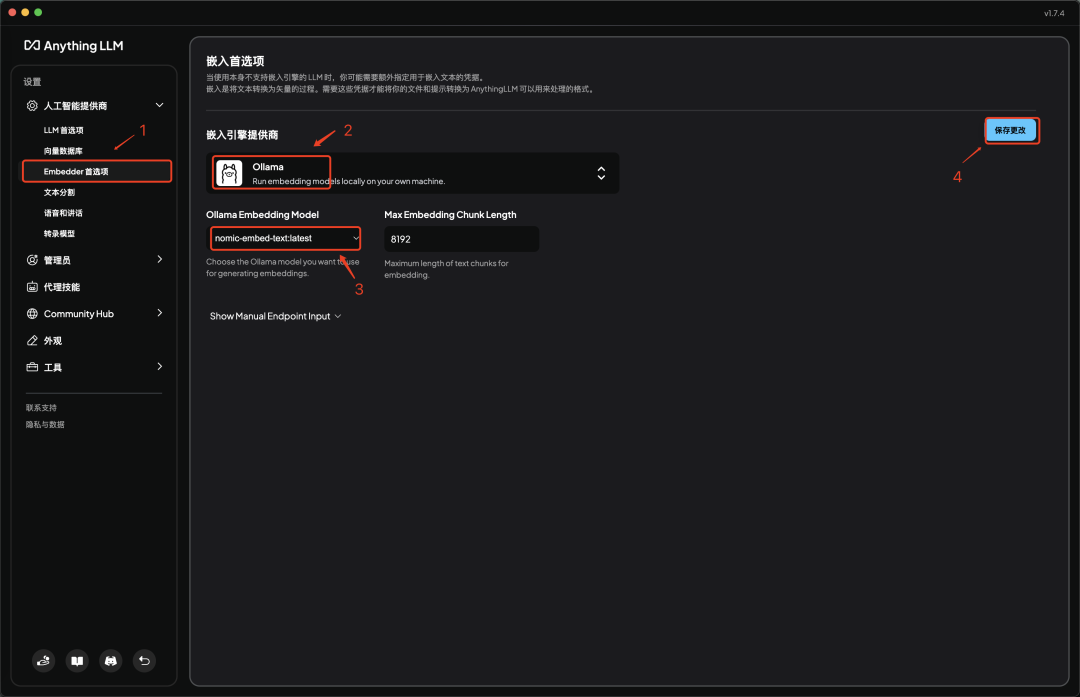1080x697 pixels.
Task: Click the 管理员 user icon
Action: tap(32, 260)
